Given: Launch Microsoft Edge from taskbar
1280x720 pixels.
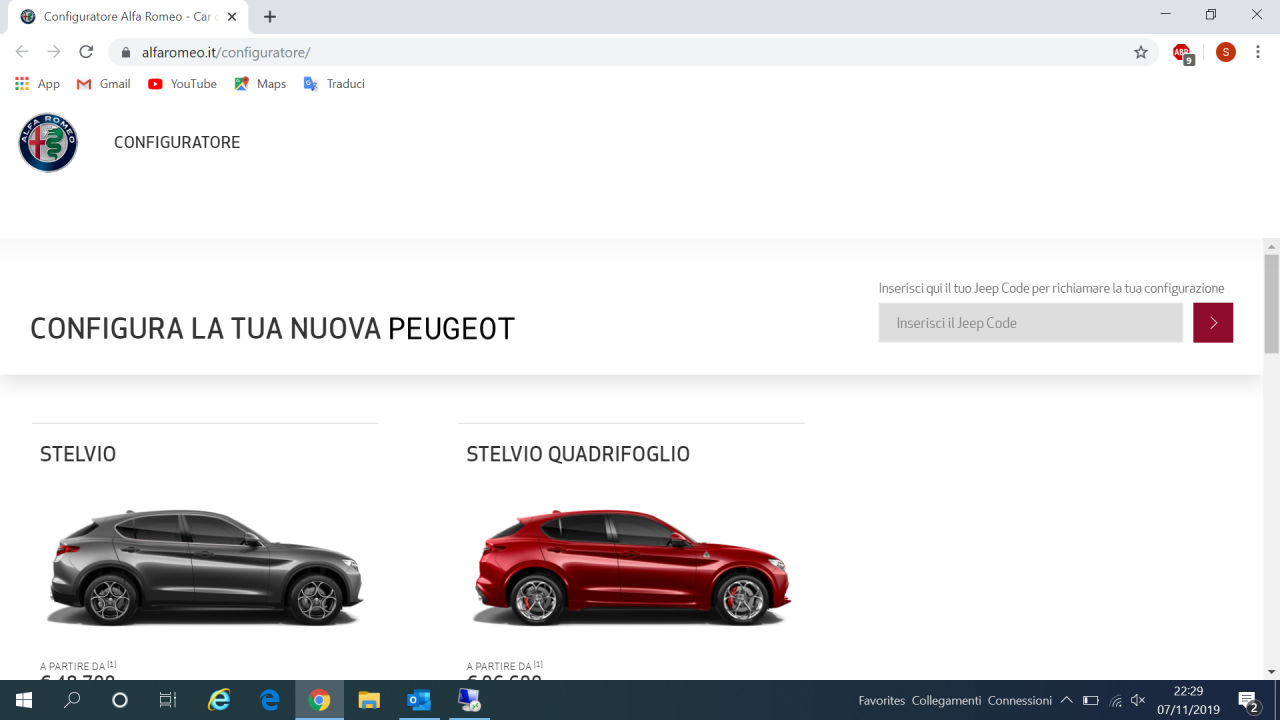Looking at the screenshot, I should pyautogui.click(x=270, y=700).
